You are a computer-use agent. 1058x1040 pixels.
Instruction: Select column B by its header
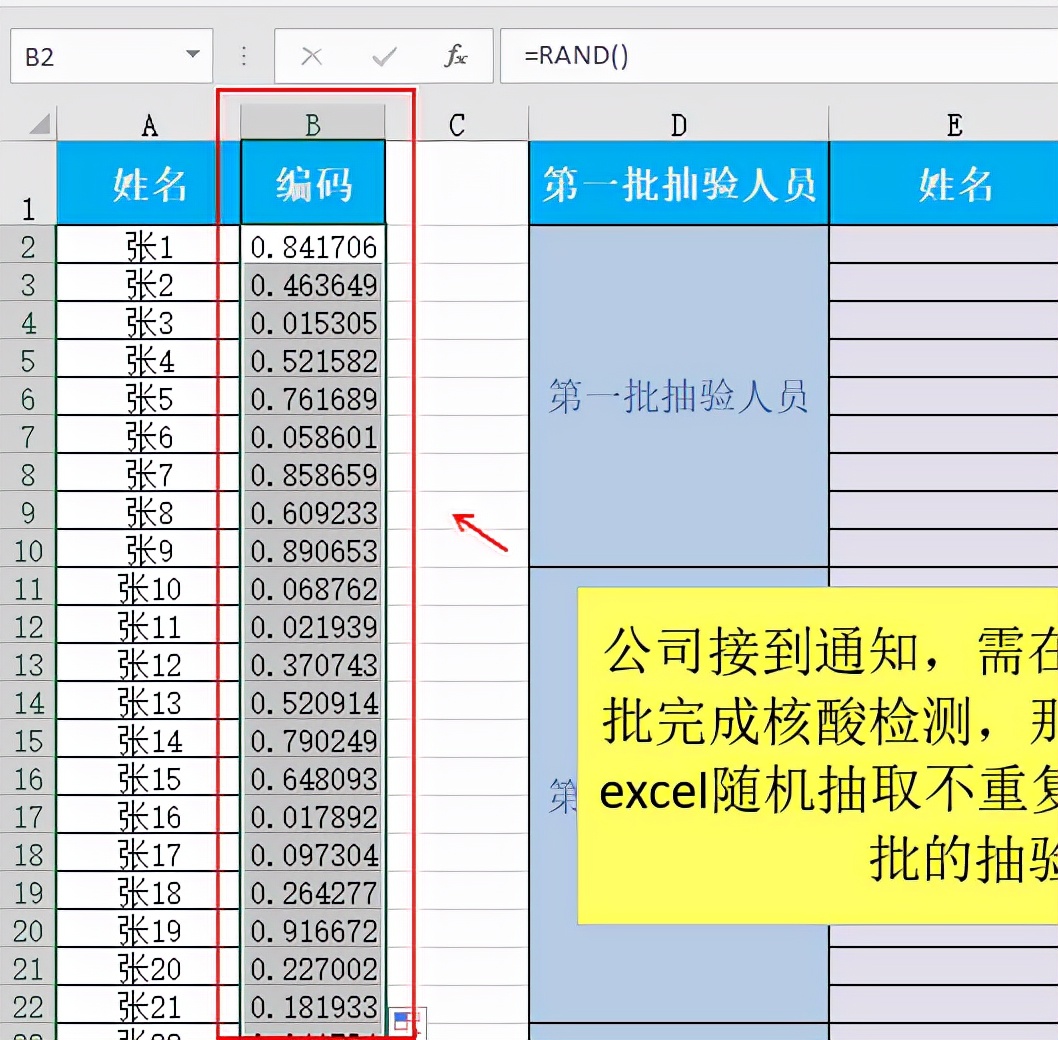(x=312, y=125)
